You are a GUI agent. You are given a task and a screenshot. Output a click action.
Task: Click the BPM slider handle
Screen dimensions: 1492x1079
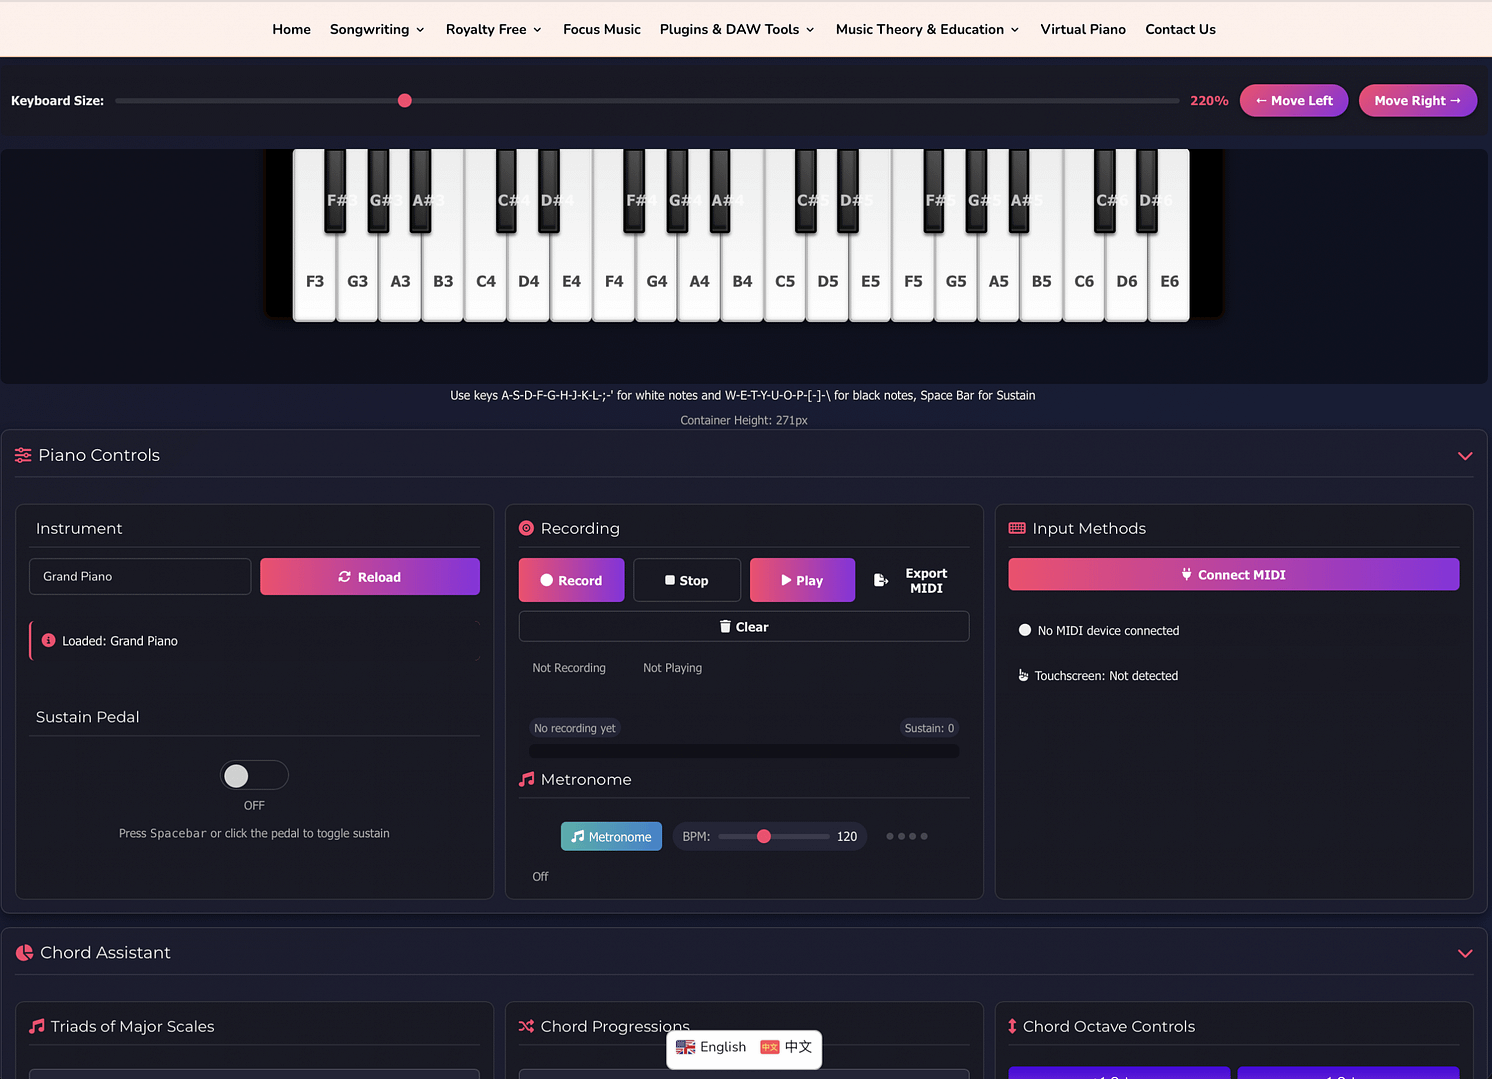click(x=764, y=836)
